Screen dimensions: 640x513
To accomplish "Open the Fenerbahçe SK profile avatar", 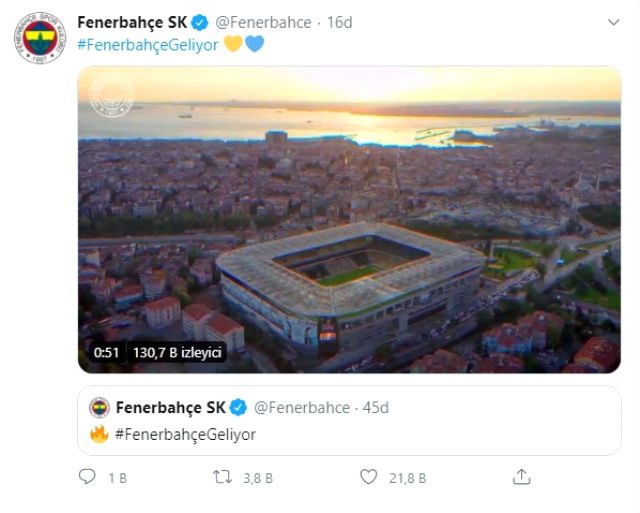I will click(x=40, y=39).
